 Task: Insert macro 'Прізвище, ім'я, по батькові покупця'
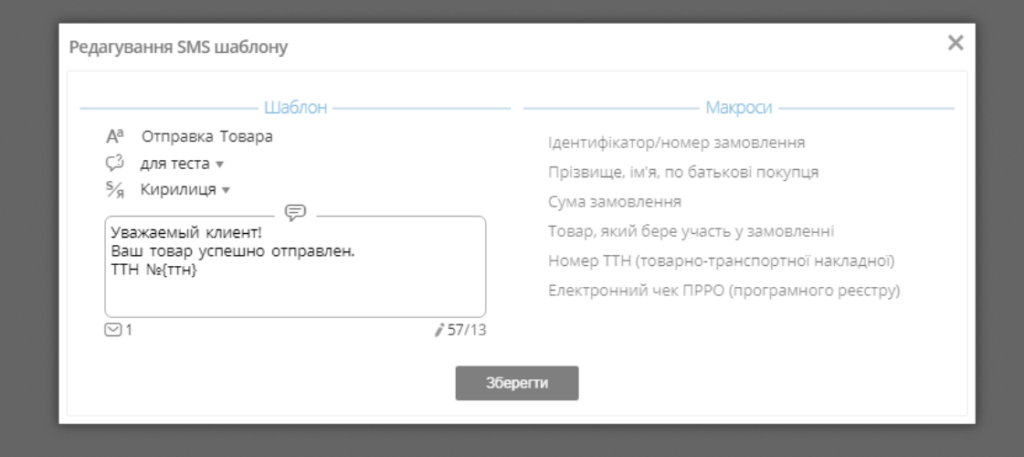683,172
